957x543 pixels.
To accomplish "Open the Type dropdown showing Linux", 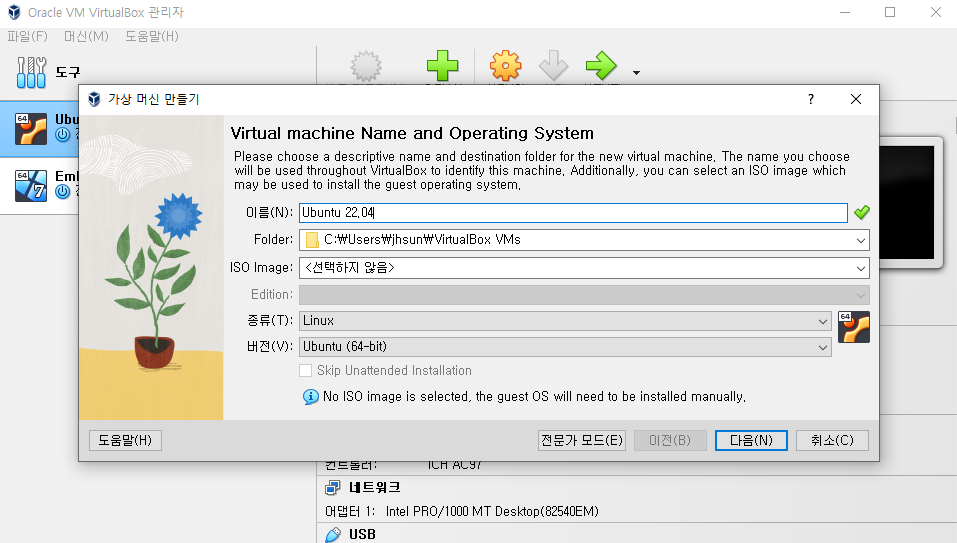I will coord(565,321).
